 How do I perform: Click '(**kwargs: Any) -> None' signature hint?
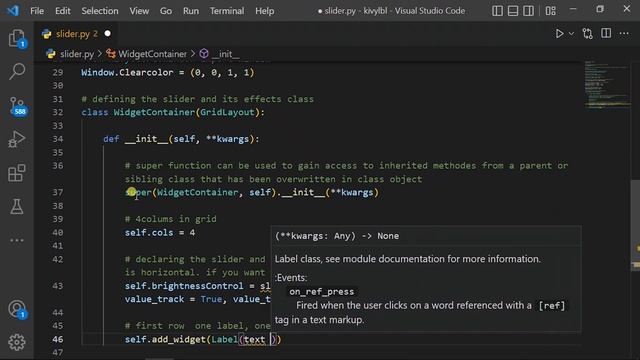pos(337,236)
